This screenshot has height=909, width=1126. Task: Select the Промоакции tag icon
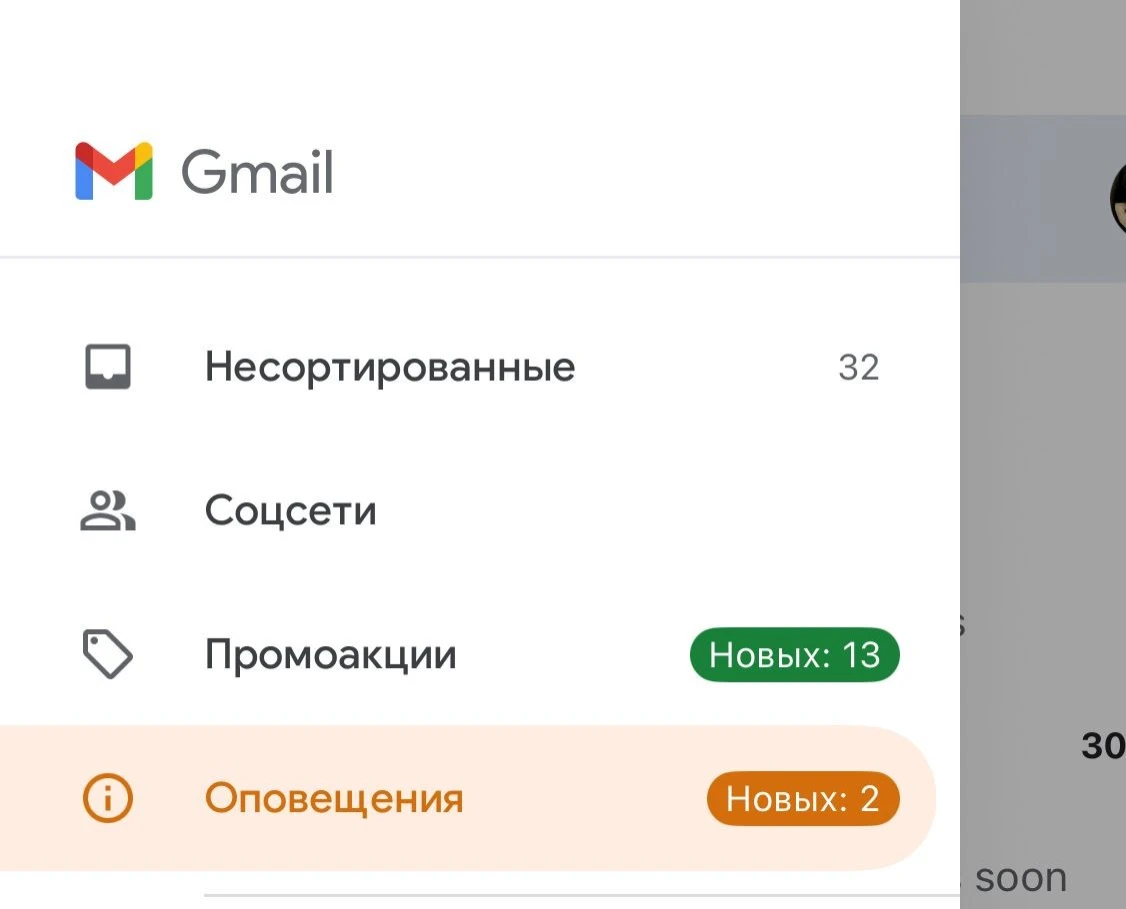[x=107, y=654]
